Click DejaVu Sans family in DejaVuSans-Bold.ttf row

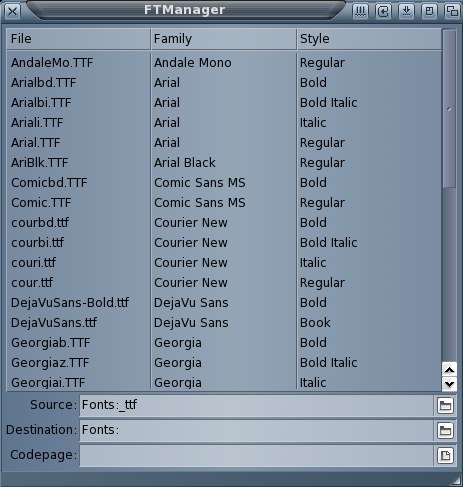click(x=191, y=303)
